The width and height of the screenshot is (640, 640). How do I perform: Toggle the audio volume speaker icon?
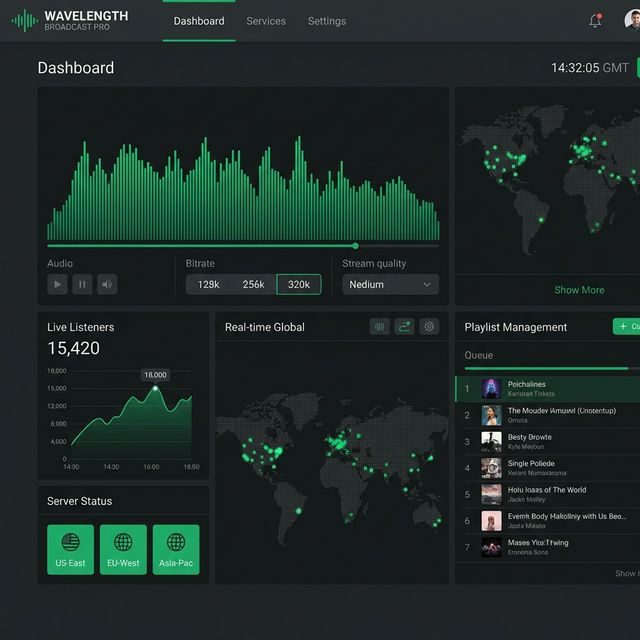point(107,284)
